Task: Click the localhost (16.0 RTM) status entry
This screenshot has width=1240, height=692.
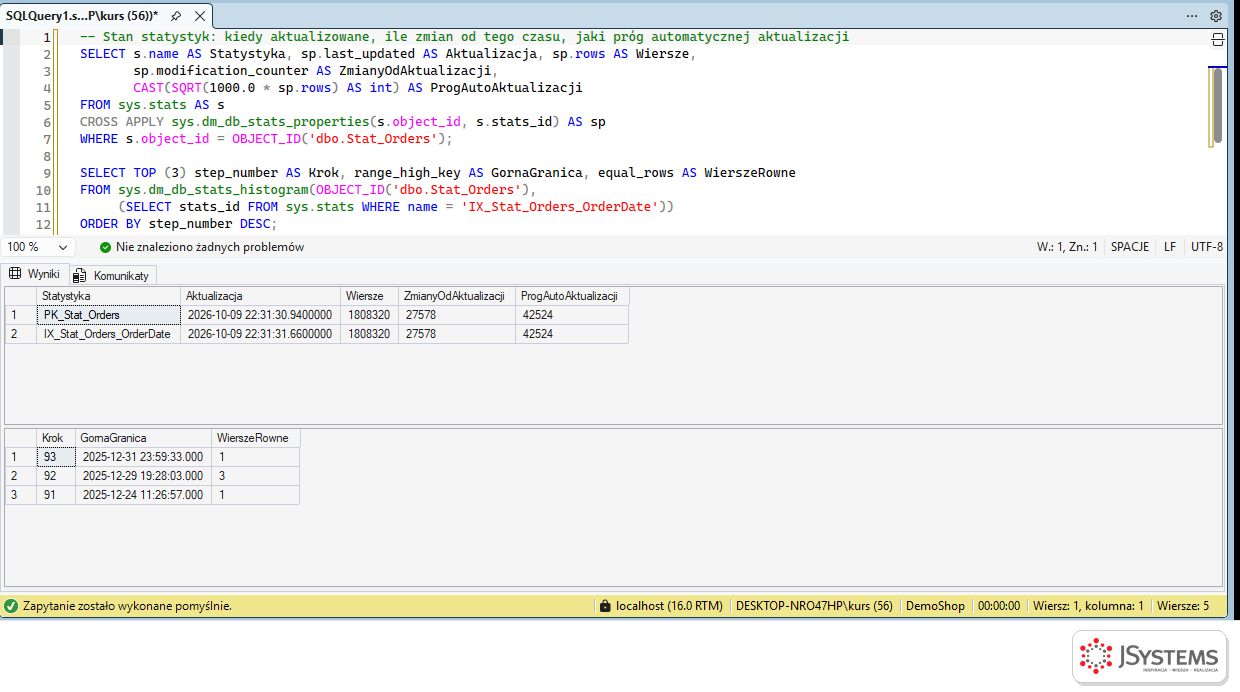Action: point(669,606)
